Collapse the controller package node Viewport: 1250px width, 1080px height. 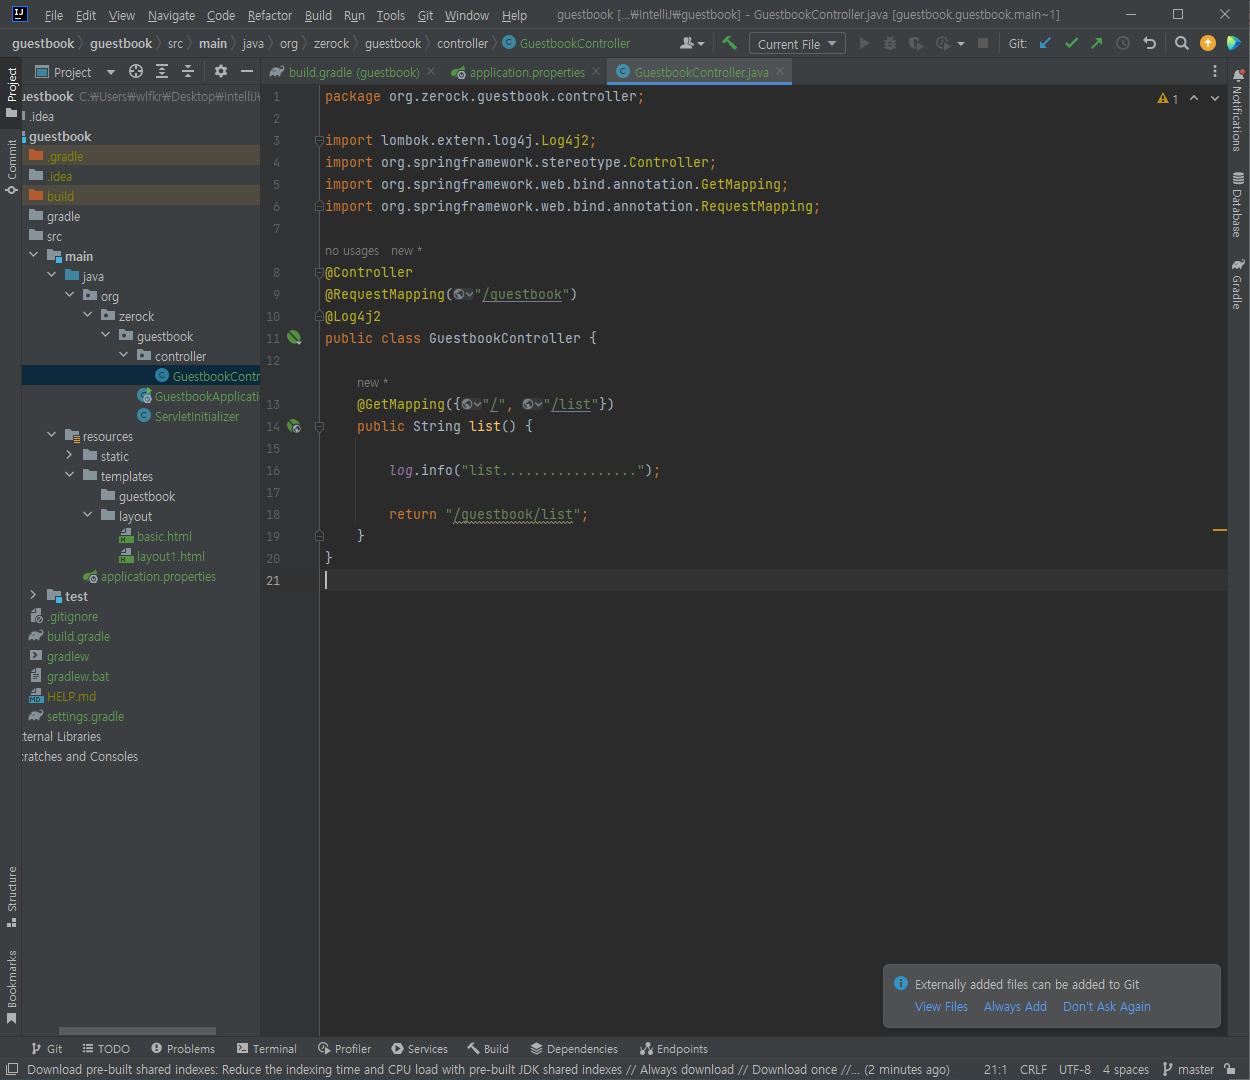[x=124, y=356]
